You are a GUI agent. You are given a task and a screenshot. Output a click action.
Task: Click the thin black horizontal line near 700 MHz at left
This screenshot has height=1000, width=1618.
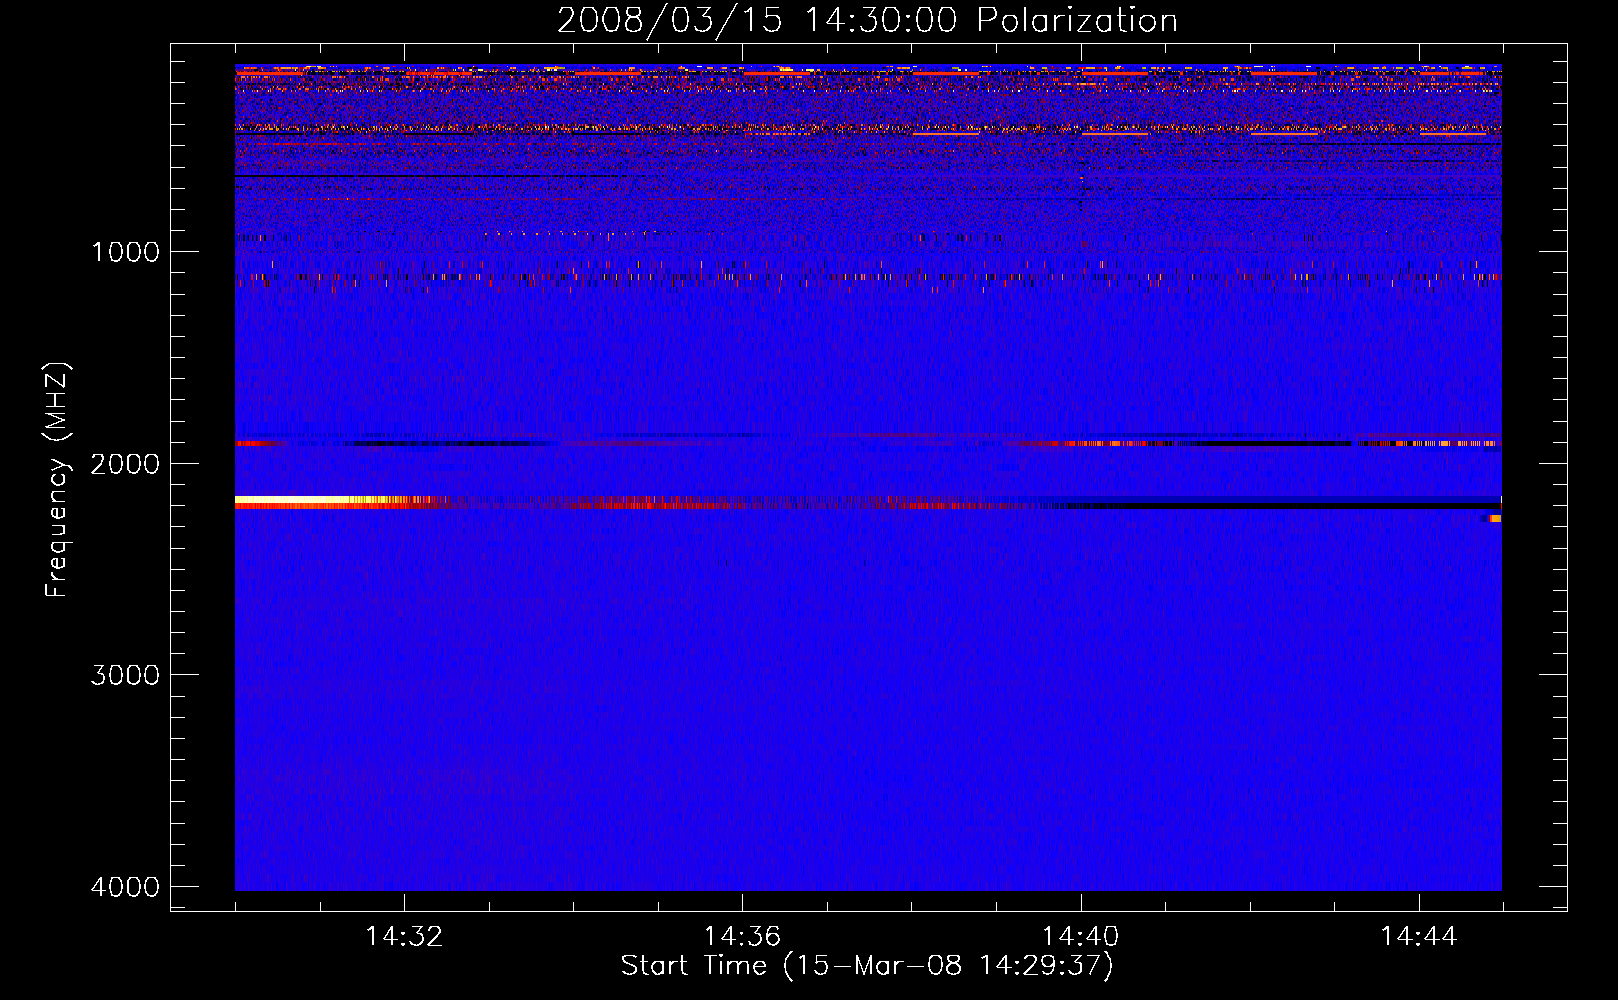400,176
